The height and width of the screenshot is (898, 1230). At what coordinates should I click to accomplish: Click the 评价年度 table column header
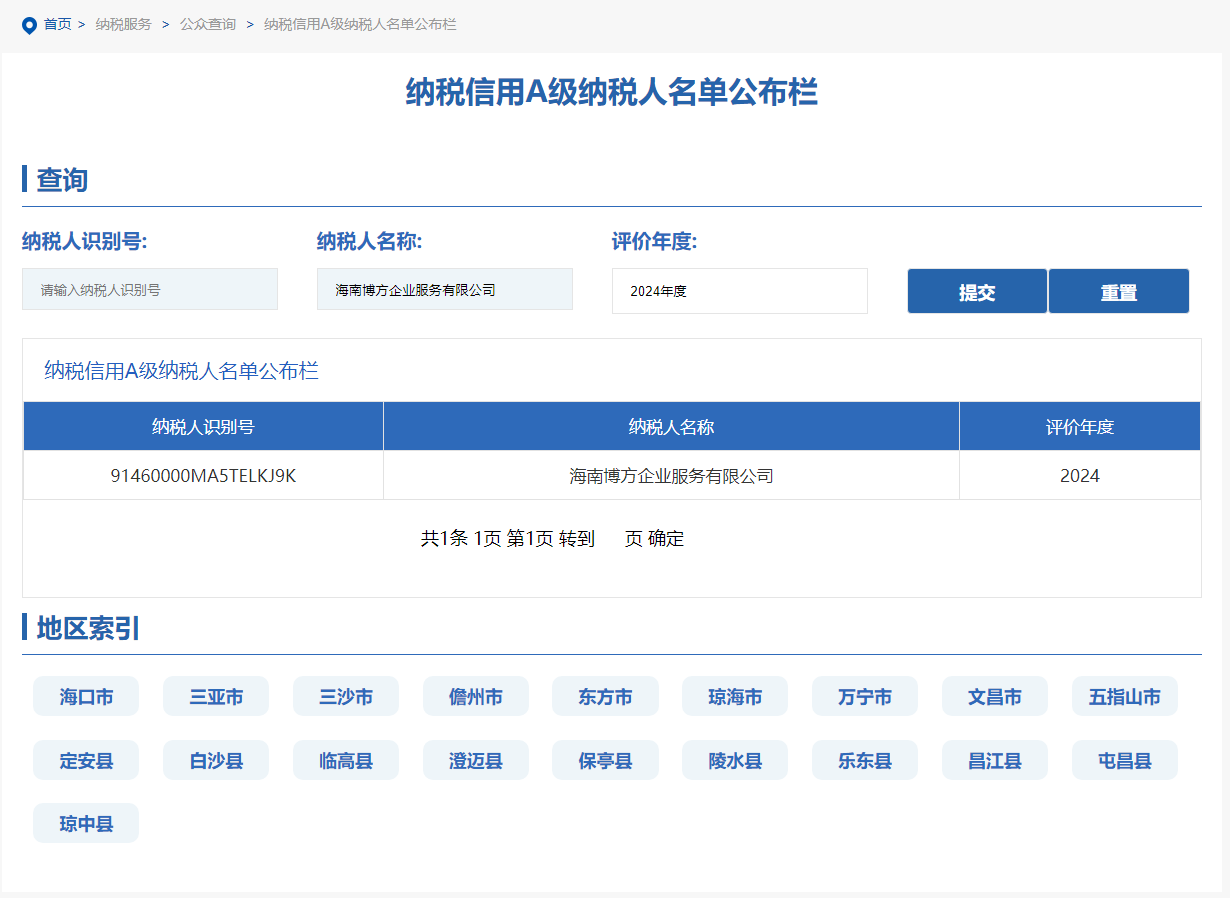click(x=1080, y=427)
